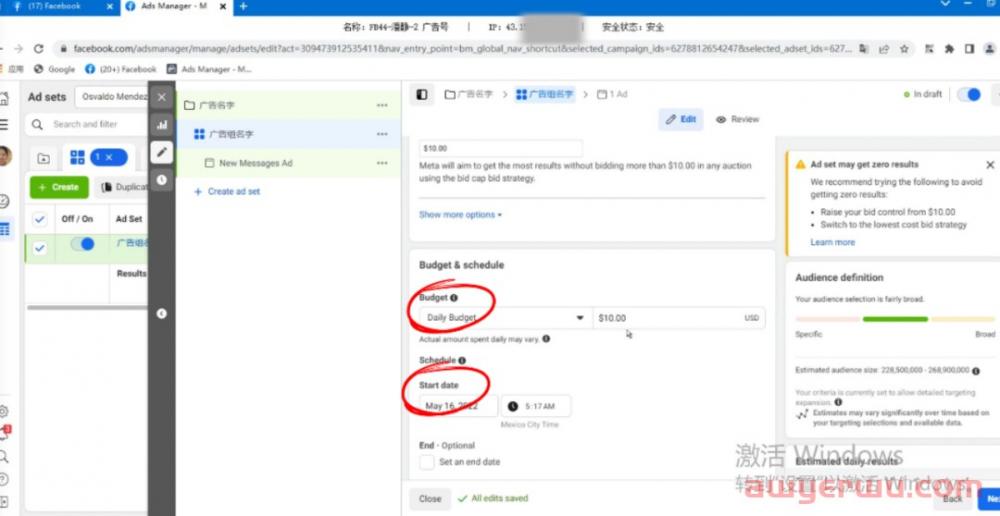Open three-dots menu for the 广告组名字 ad set
The image size is (1000, 516).
(382, 134)
